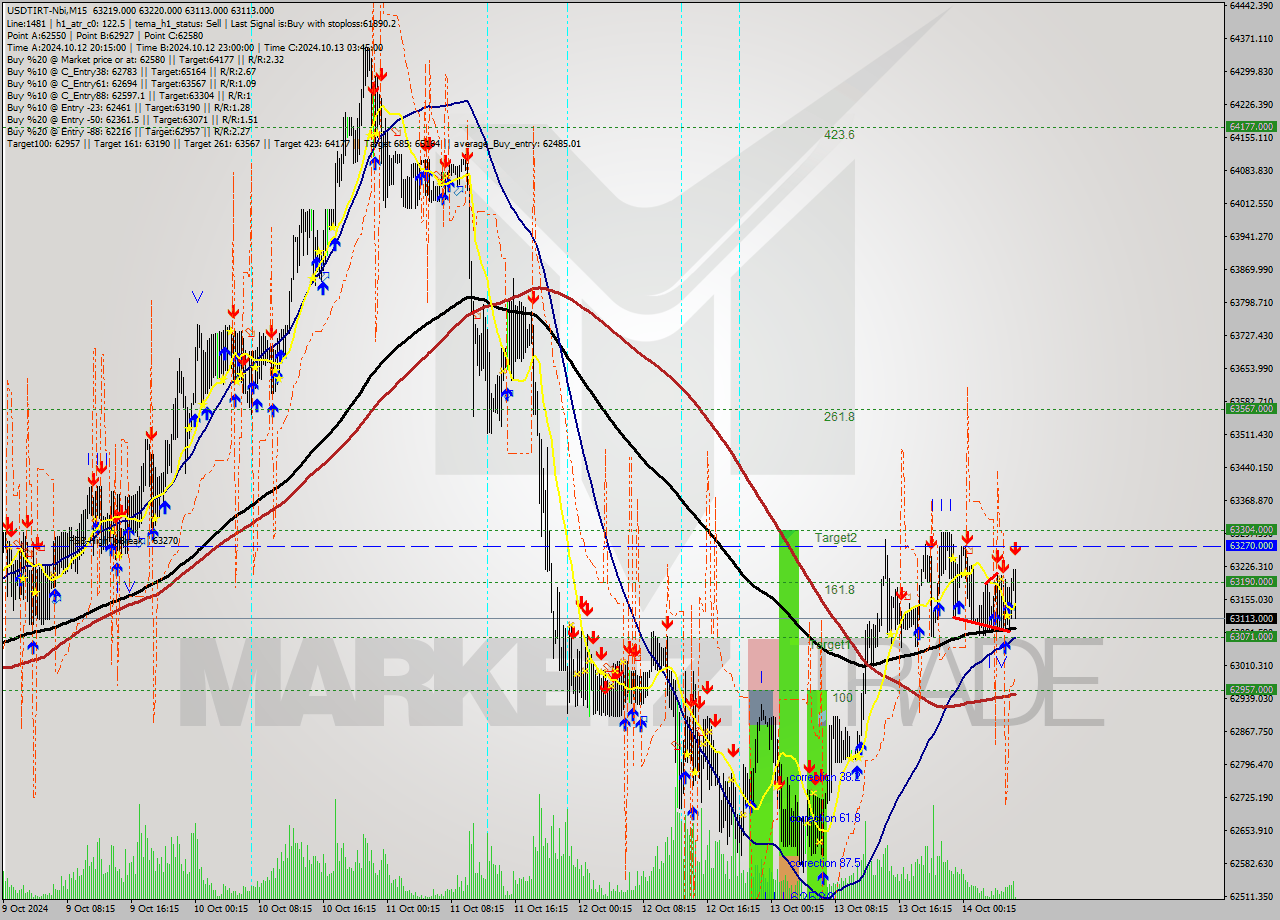The height and width of the screenshot is (920, 1280).
Task: Click the '13 Oct 16:15' time label
Action: 924,909
